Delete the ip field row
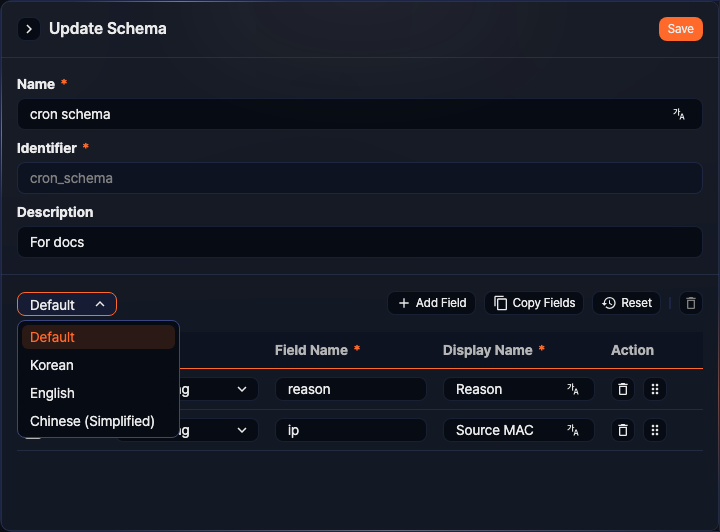Screen dimensions: 720x532 623,430
